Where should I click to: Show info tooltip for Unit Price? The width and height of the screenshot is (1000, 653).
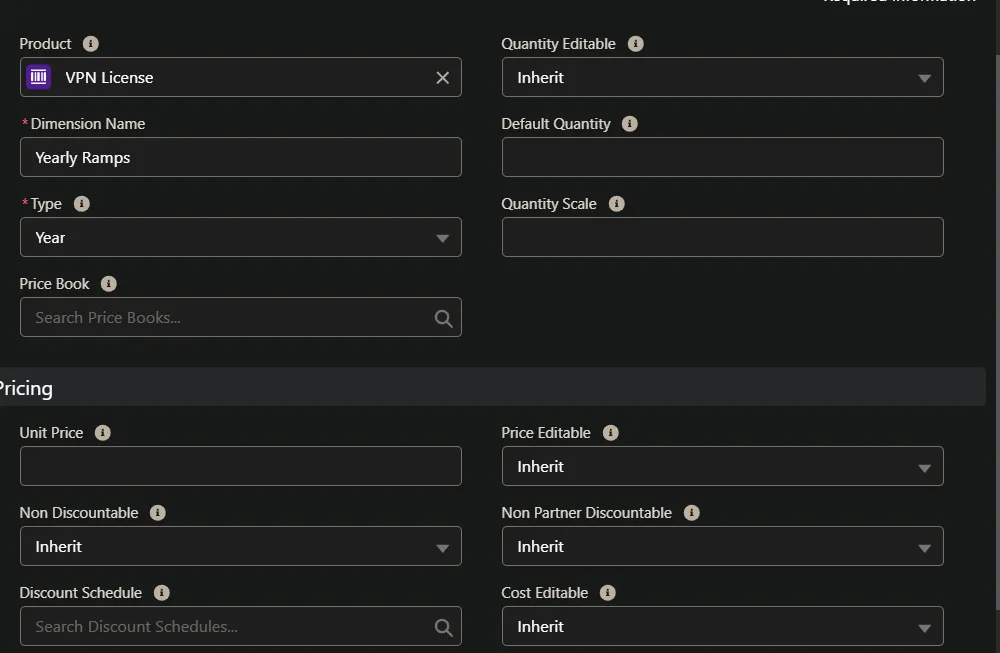tap(103, 432)
